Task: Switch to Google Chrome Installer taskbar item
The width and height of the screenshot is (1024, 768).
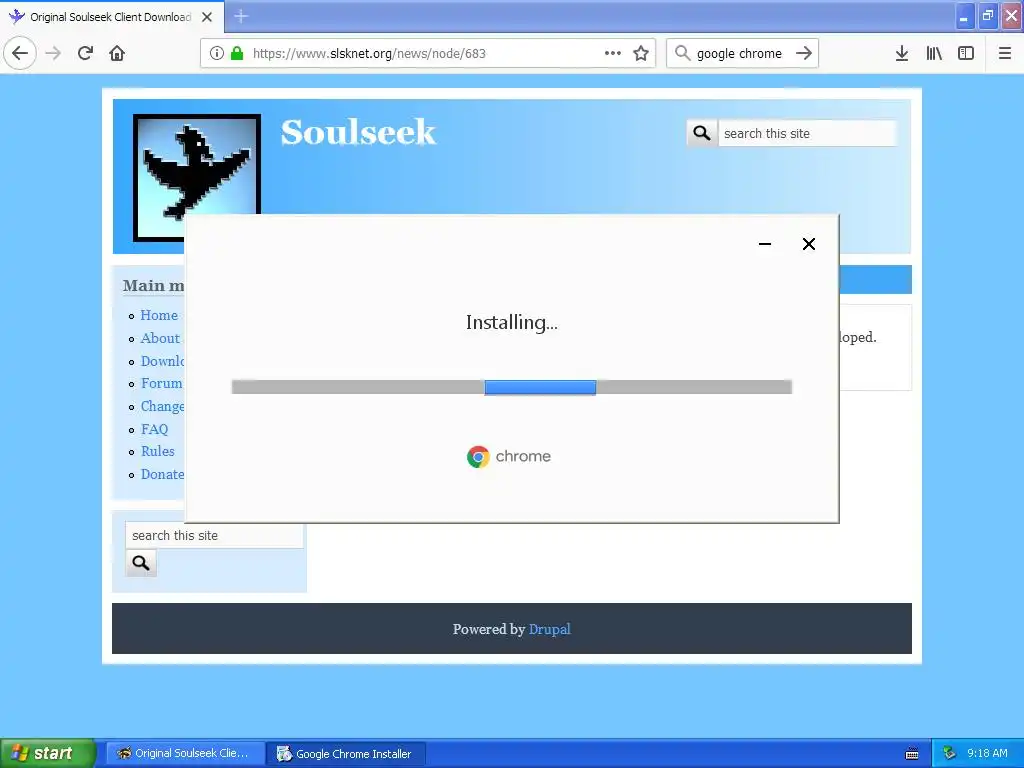Action: click(x=346, y=753)
